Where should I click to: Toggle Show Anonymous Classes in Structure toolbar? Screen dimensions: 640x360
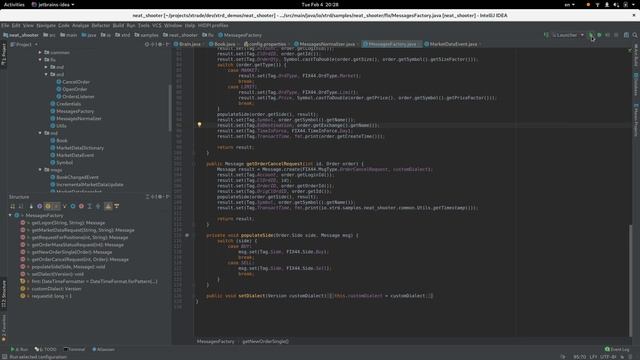[73, 206]
